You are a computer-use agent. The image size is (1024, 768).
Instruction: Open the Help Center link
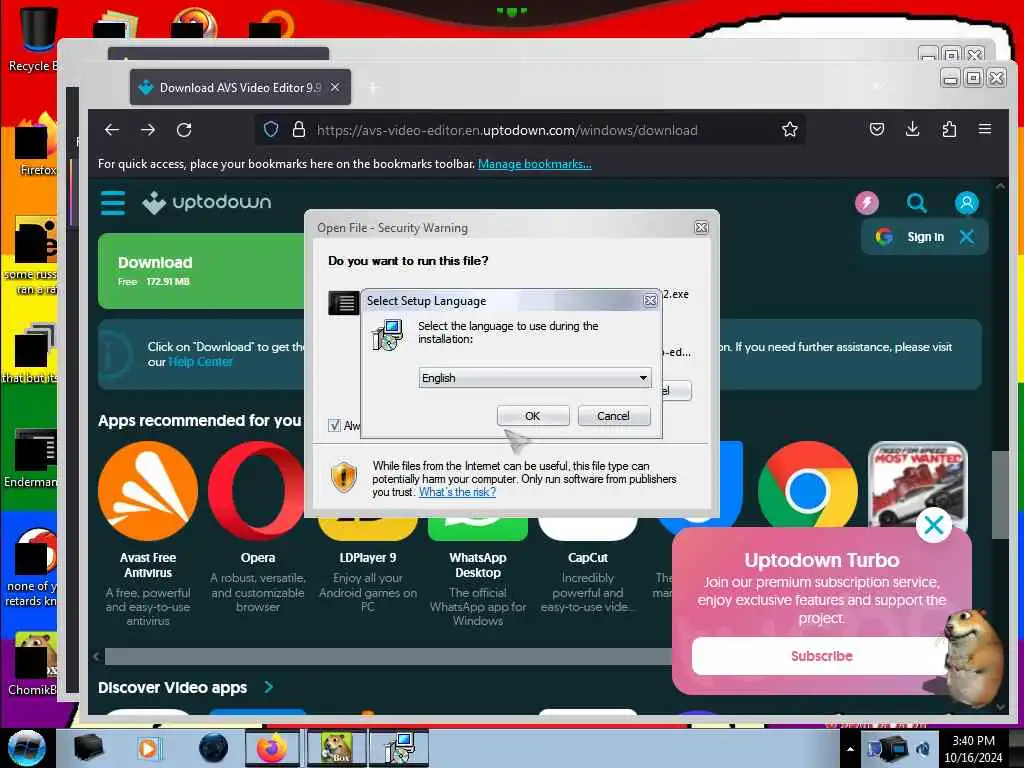pyautogui.click(x=200, y=362)
